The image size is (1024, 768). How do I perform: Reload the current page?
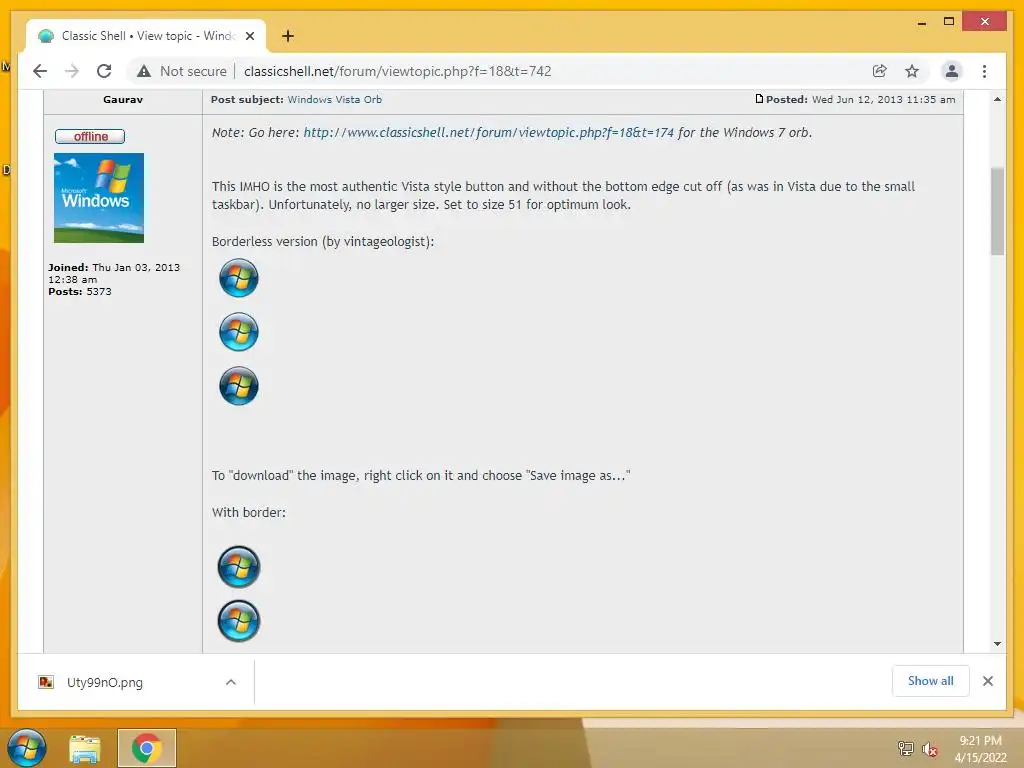[x=104, y=71]
